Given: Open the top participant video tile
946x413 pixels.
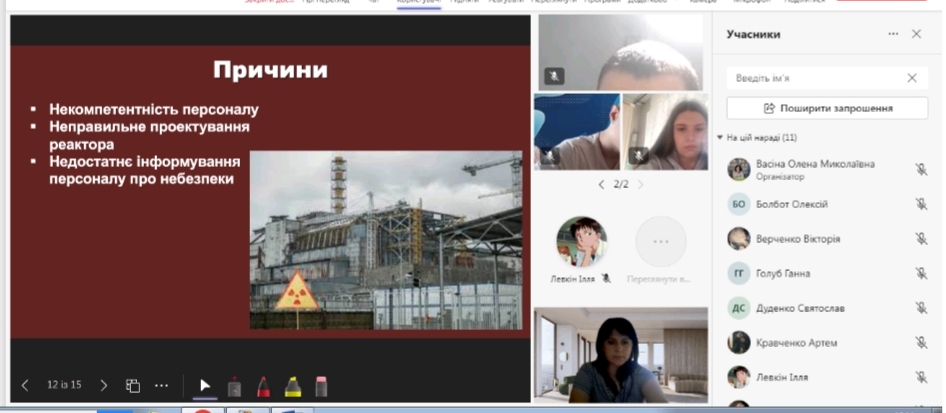Looking at the screenshot, I should pyautogui.click(x=621, y=52).
